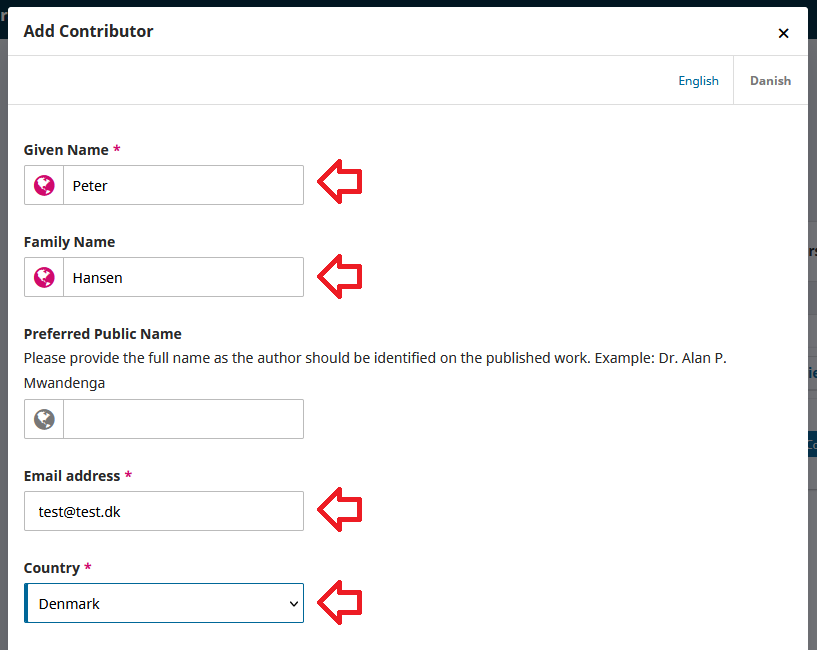Switch to the Danish language tab

coord(770,81)
